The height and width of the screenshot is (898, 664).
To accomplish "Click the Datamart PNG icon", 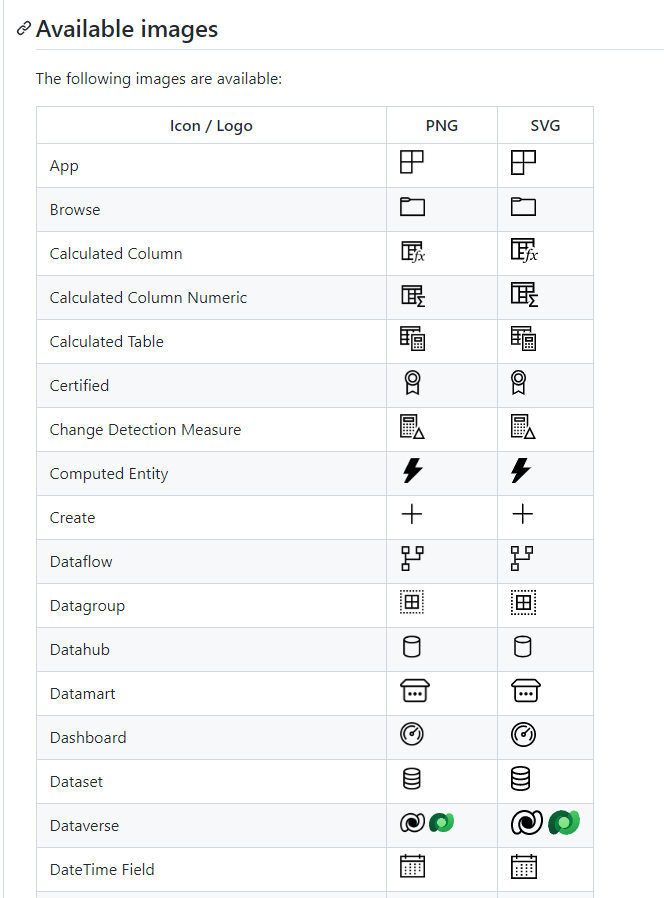I will click(415, 691).
